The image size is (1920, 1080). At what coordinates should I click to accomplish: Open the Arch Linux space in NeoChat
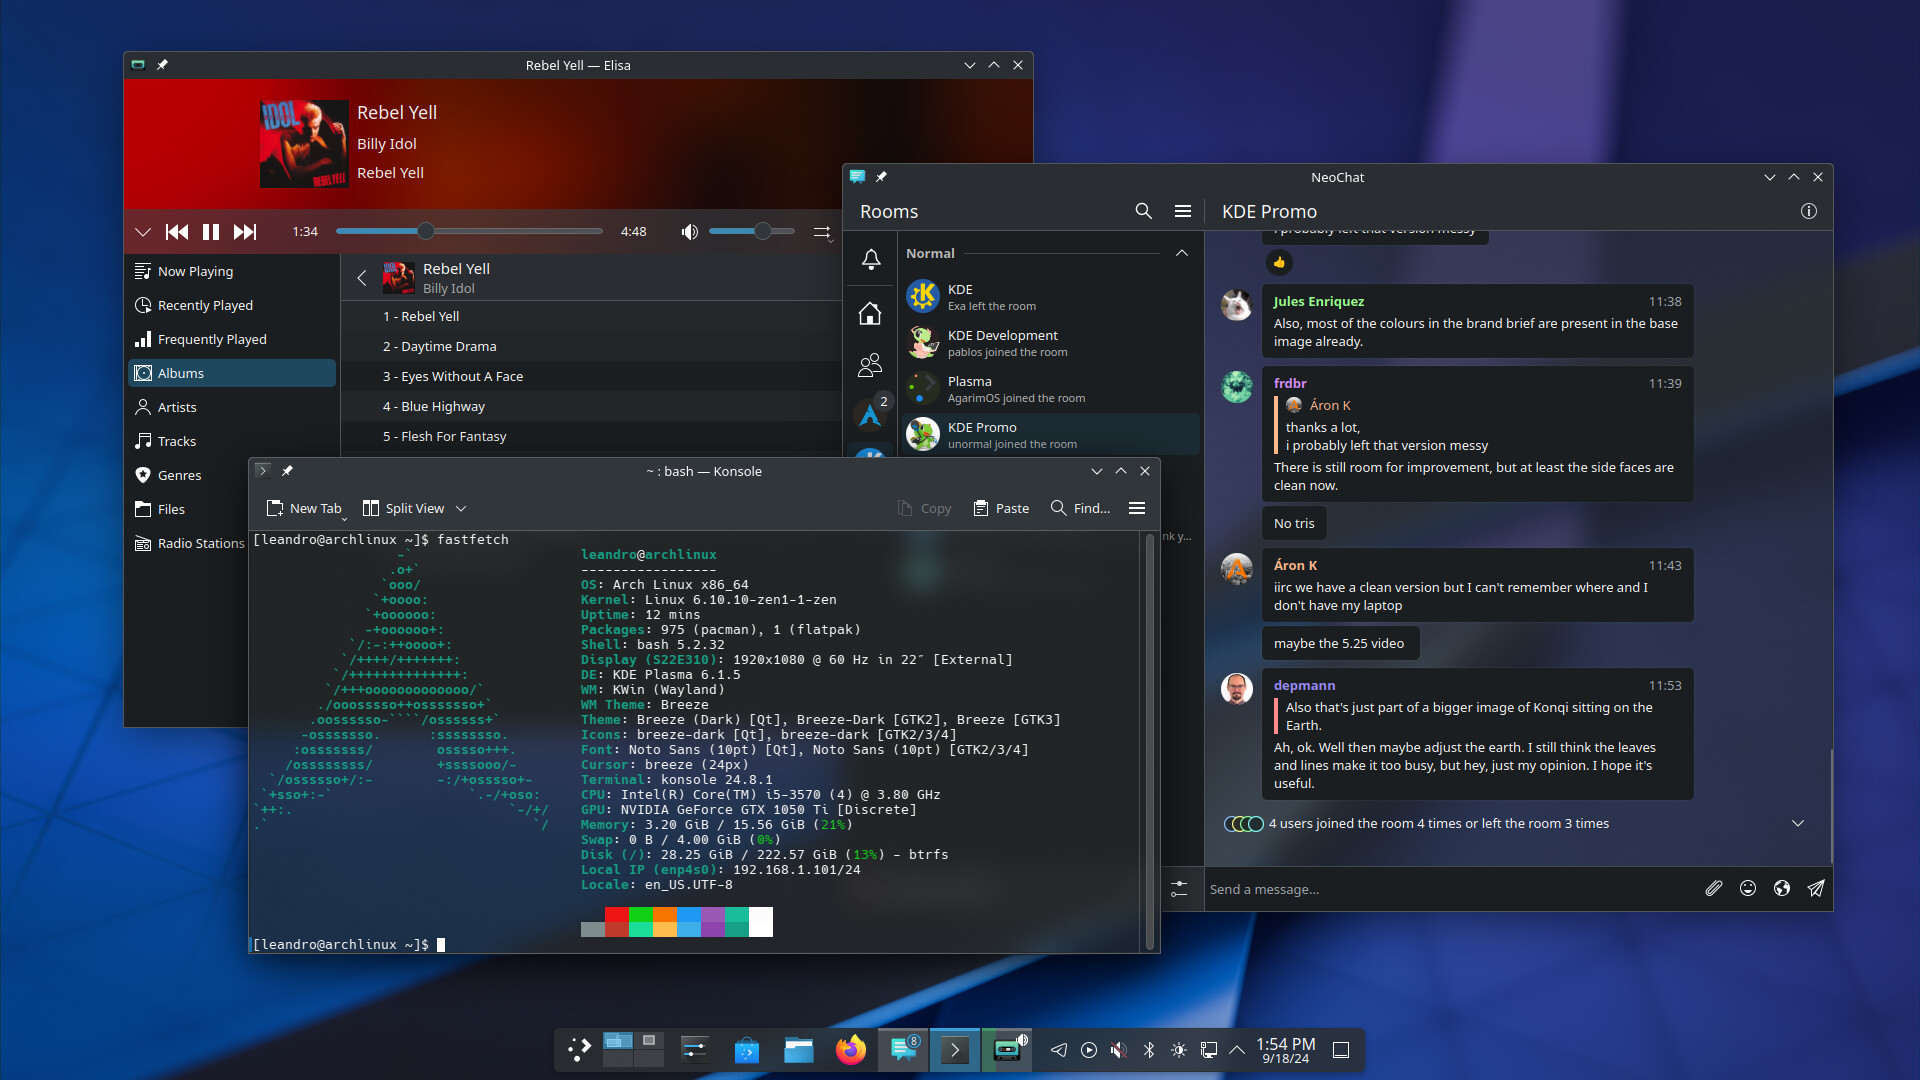[870, 415]
